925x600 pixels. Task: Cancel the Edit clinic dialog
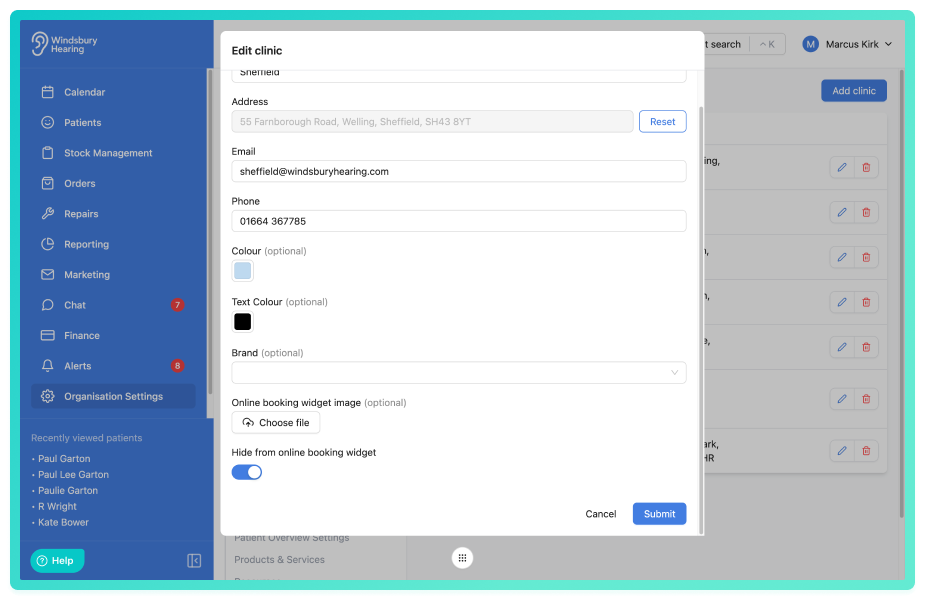point(601,514)
